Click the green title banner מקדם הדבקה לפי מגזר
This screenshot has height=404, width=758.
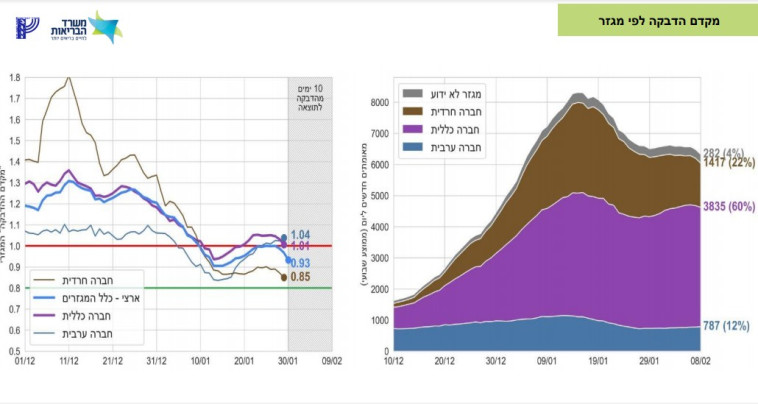click(x=653, y=19)
